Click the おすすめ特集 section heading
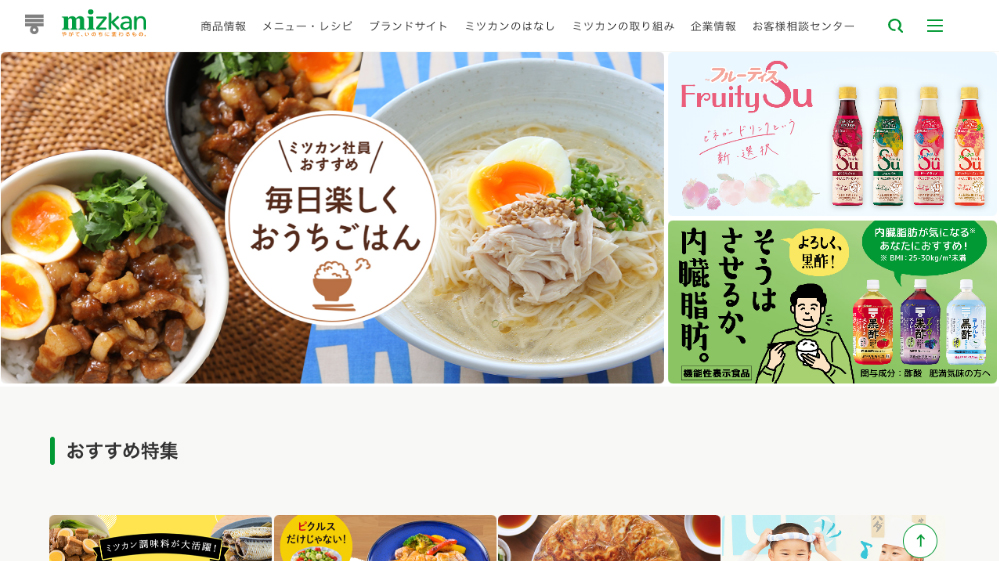999x561 pixels. pyautogui.click(x=122, y=451)
